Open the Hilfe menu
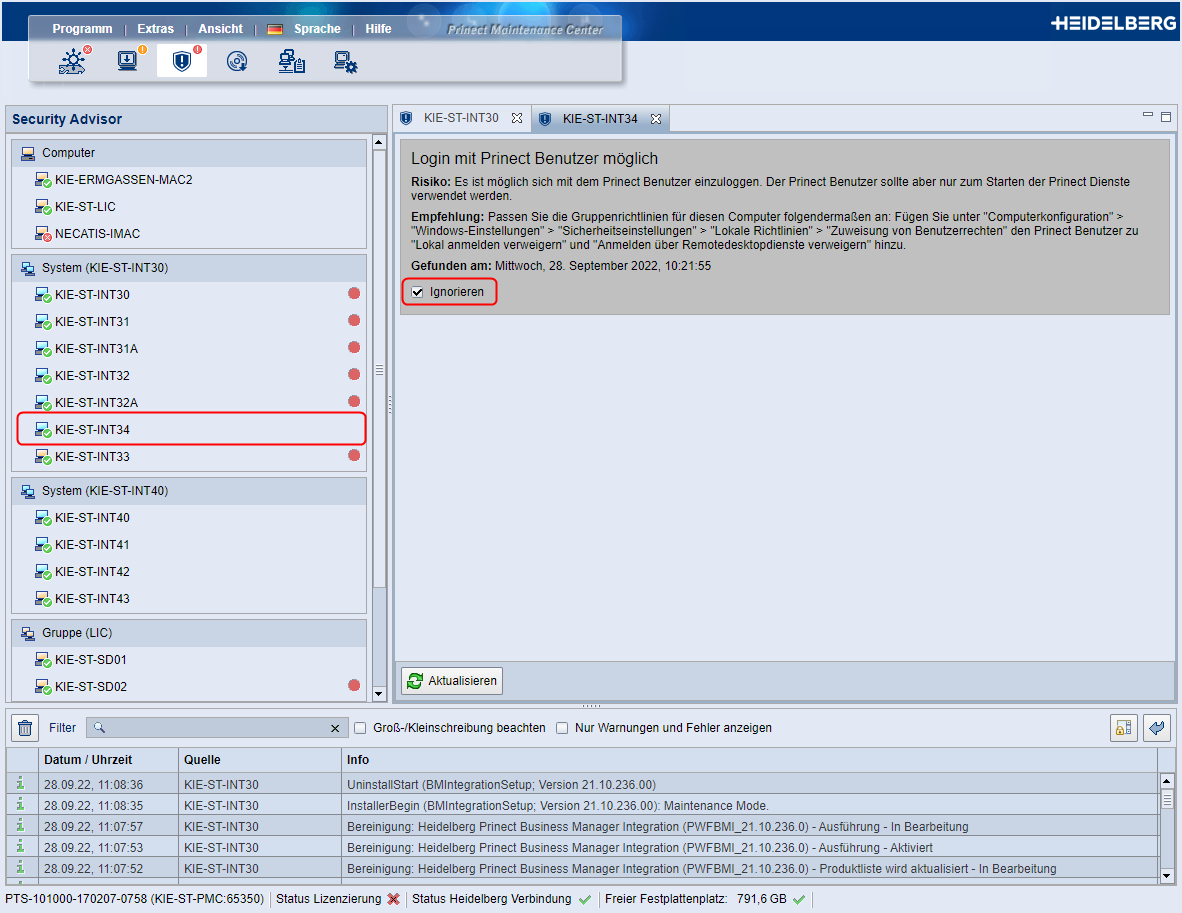The width and height of the screenshot is (1182, 913). coord(378,29)
